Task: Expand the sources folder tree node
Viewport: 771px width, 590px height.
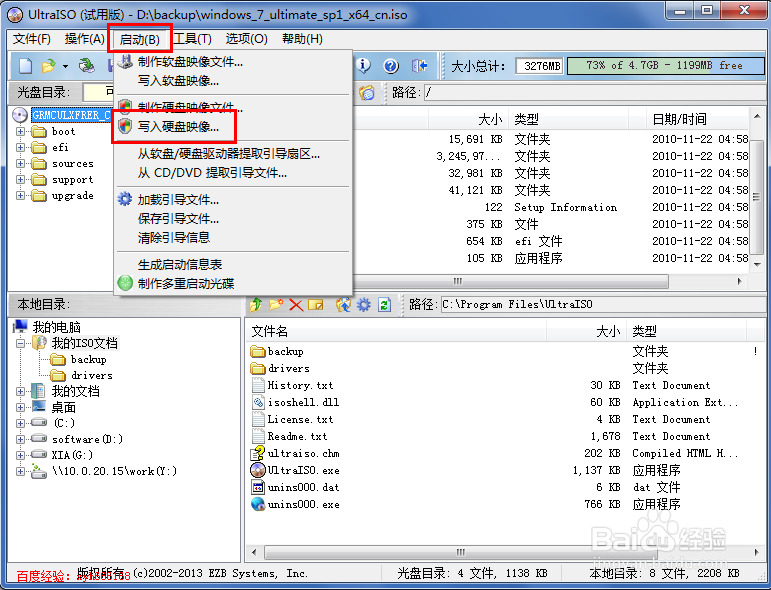Action: click(x=20, y=163)
